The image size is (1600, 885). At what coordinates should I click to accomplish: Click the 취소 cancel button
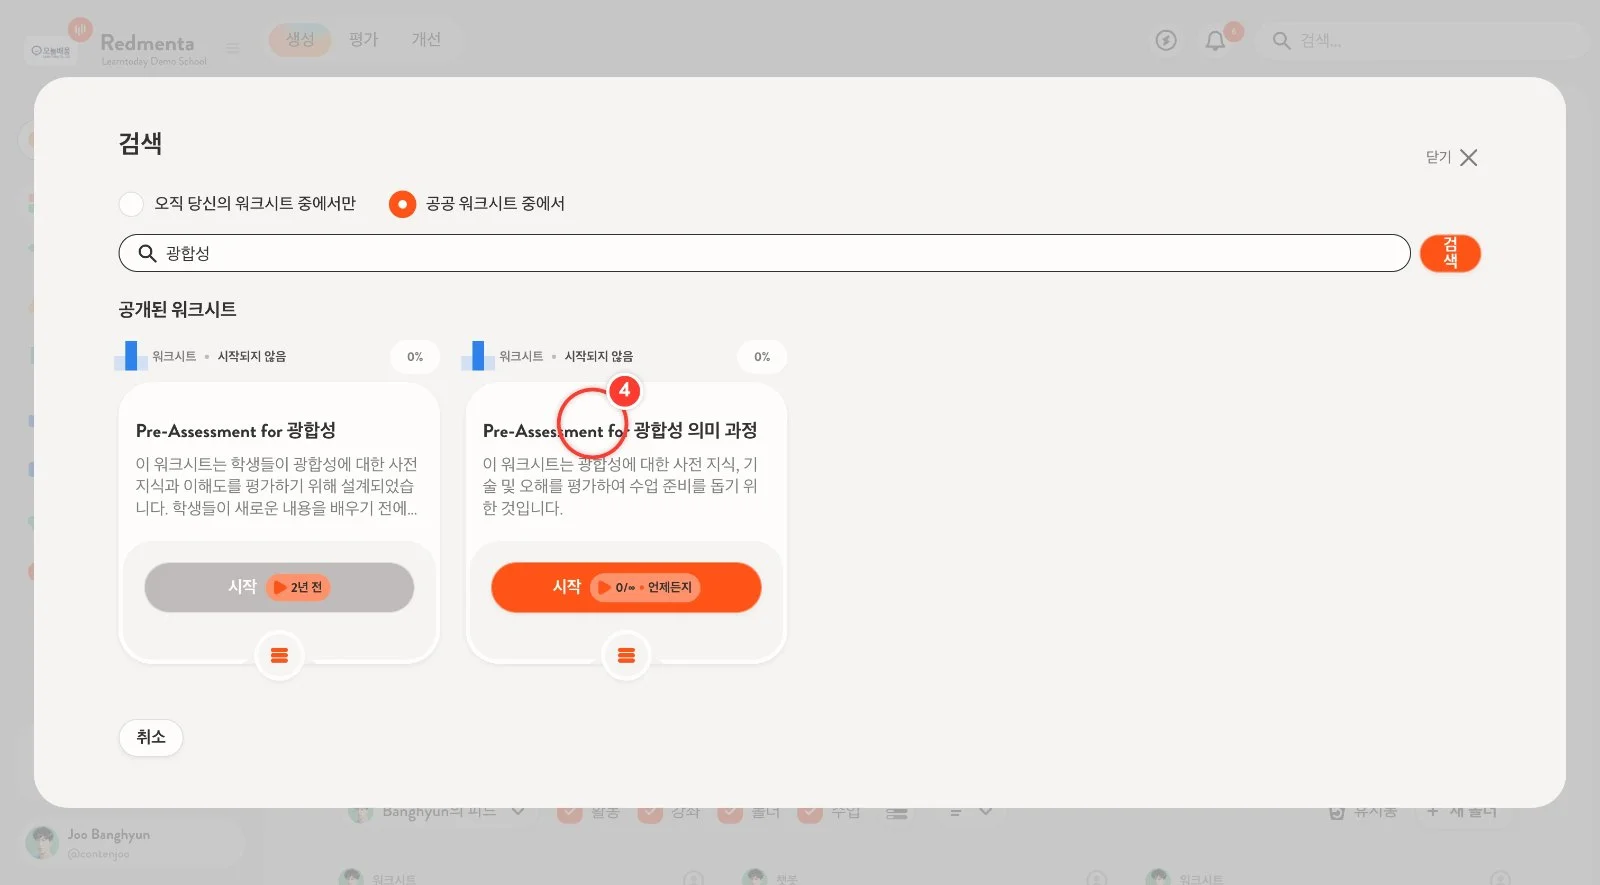151,737
